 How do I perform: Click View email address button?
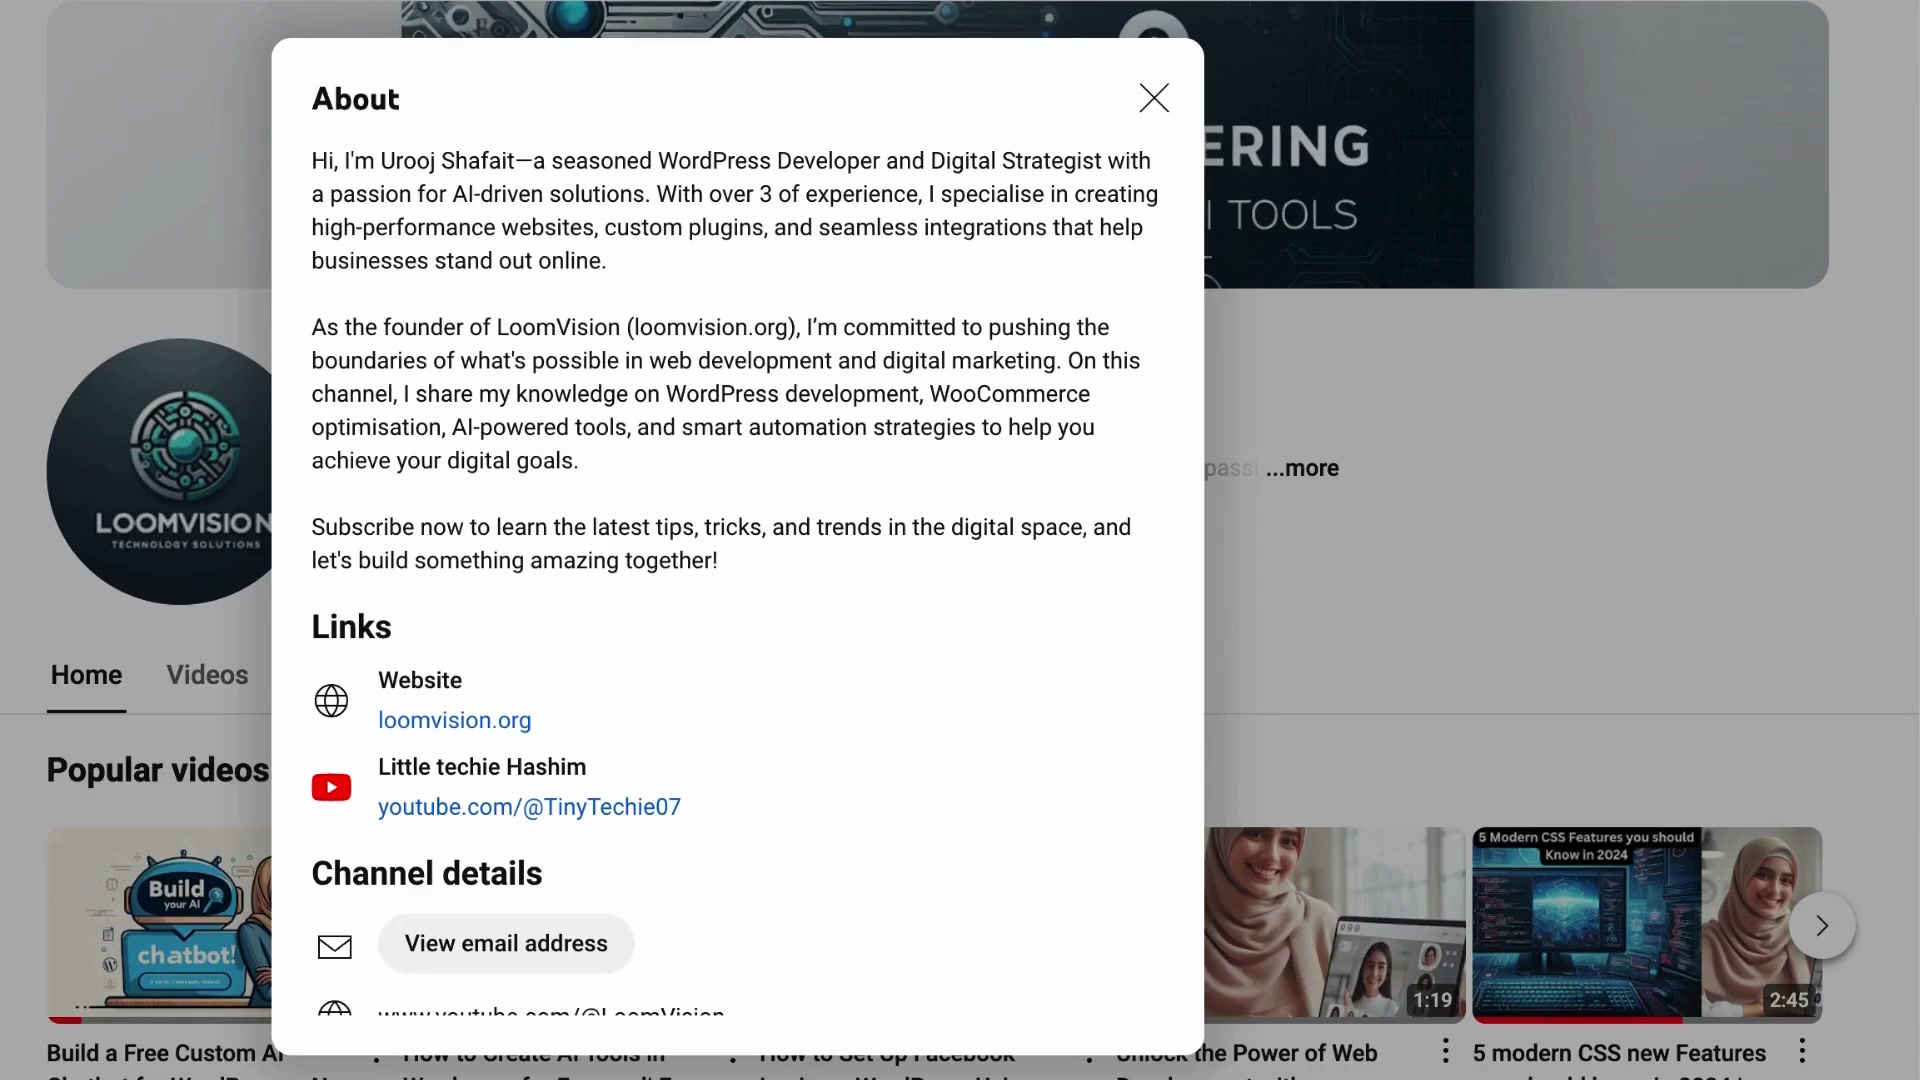click(506, 943)
